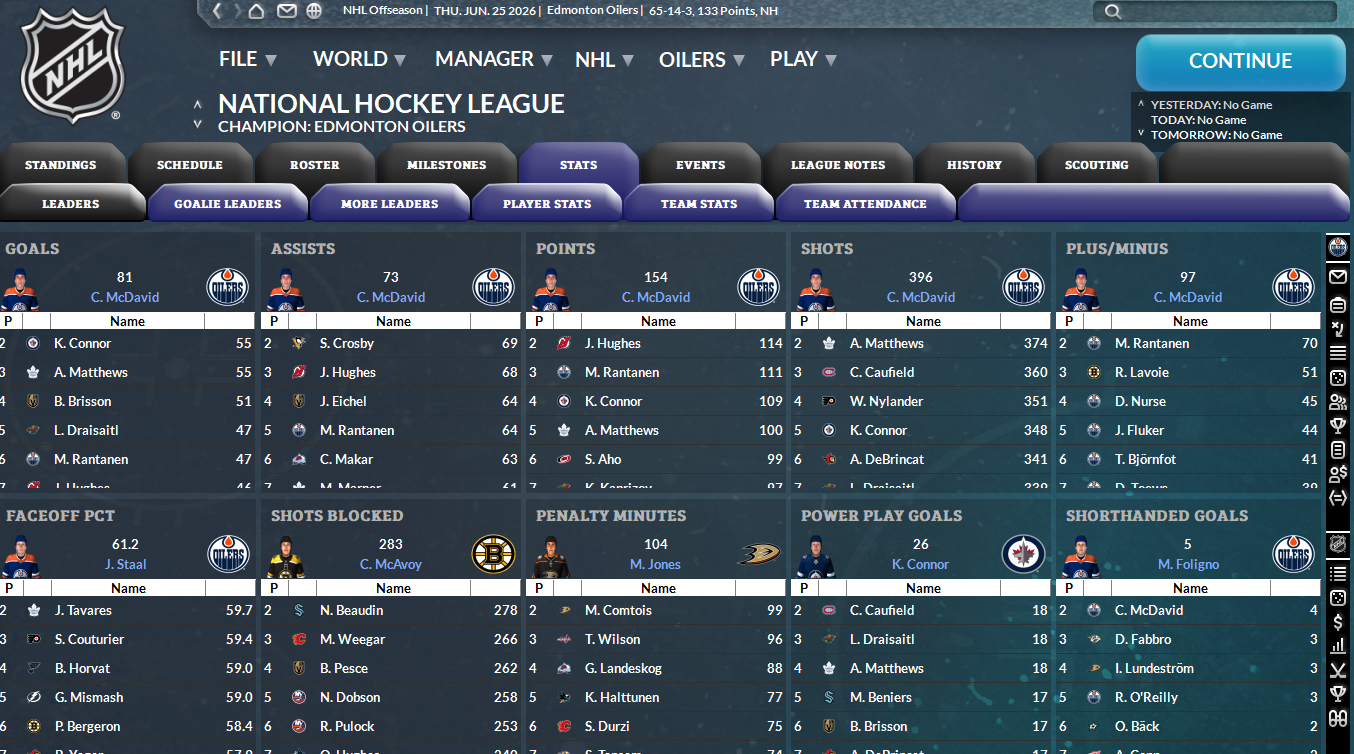Click the X-and-arrow tactics icon in the sidebar

[x=1338, y=328]
